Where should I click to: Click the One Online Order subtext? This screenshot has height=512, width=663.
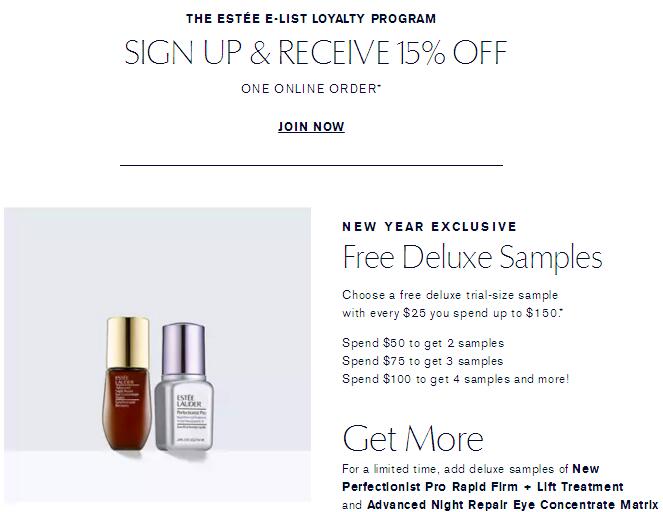pyautogui.click(x=311, y=88)
